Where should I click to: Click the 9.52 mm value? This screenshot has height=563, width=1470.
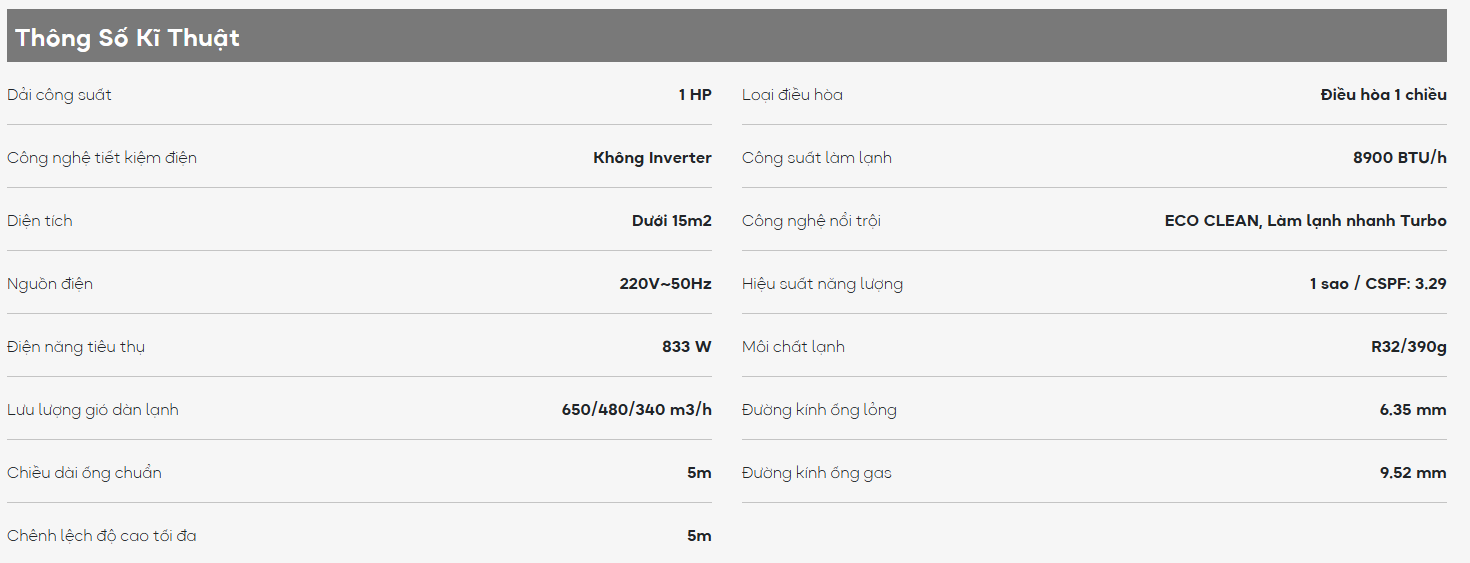1413,473
